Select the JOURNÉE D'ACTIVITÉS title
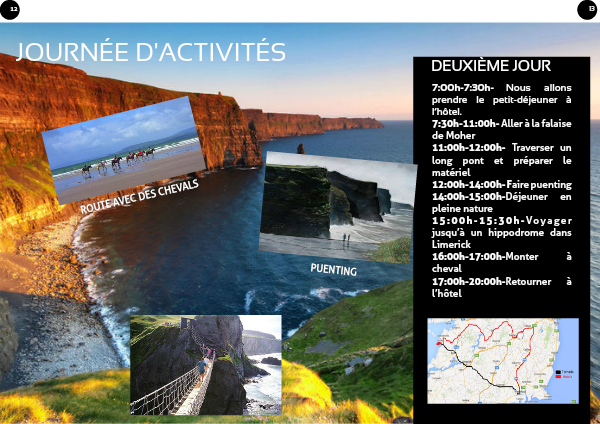600x424 pixels. [x=151, y=52]
